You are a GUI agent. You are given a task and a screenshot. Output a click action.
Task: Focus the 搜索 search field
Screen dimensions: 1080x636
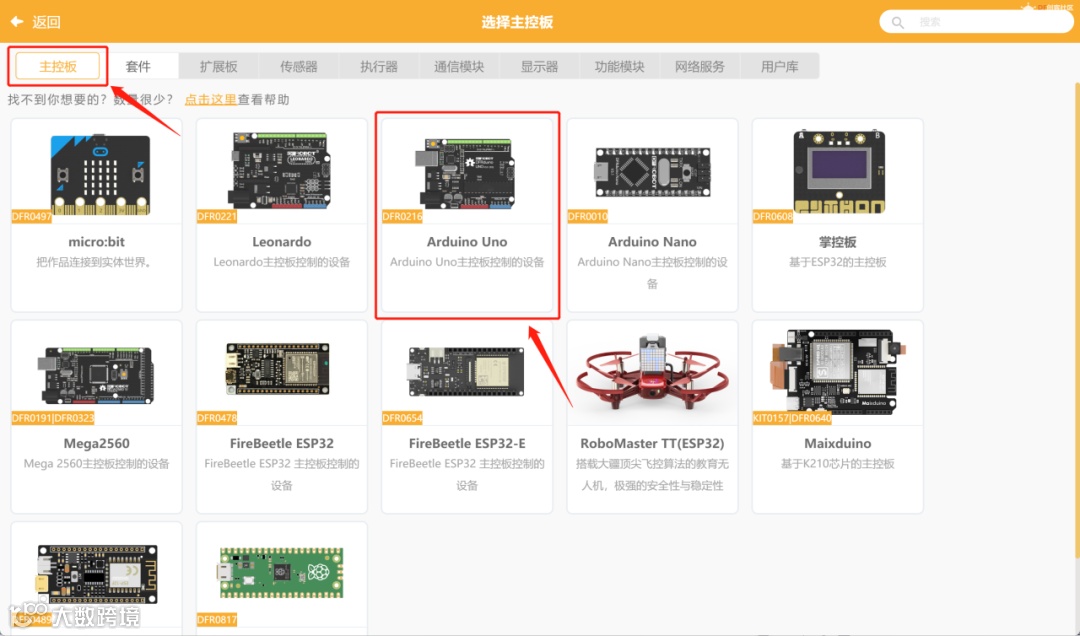click(976, 22)
